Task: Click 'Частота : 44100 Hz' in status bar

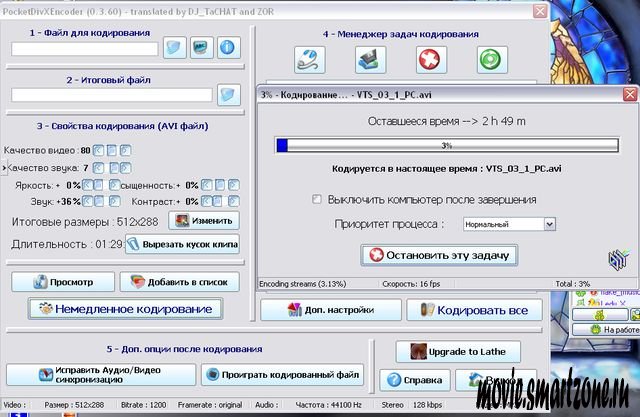Action: coord(329,405)
